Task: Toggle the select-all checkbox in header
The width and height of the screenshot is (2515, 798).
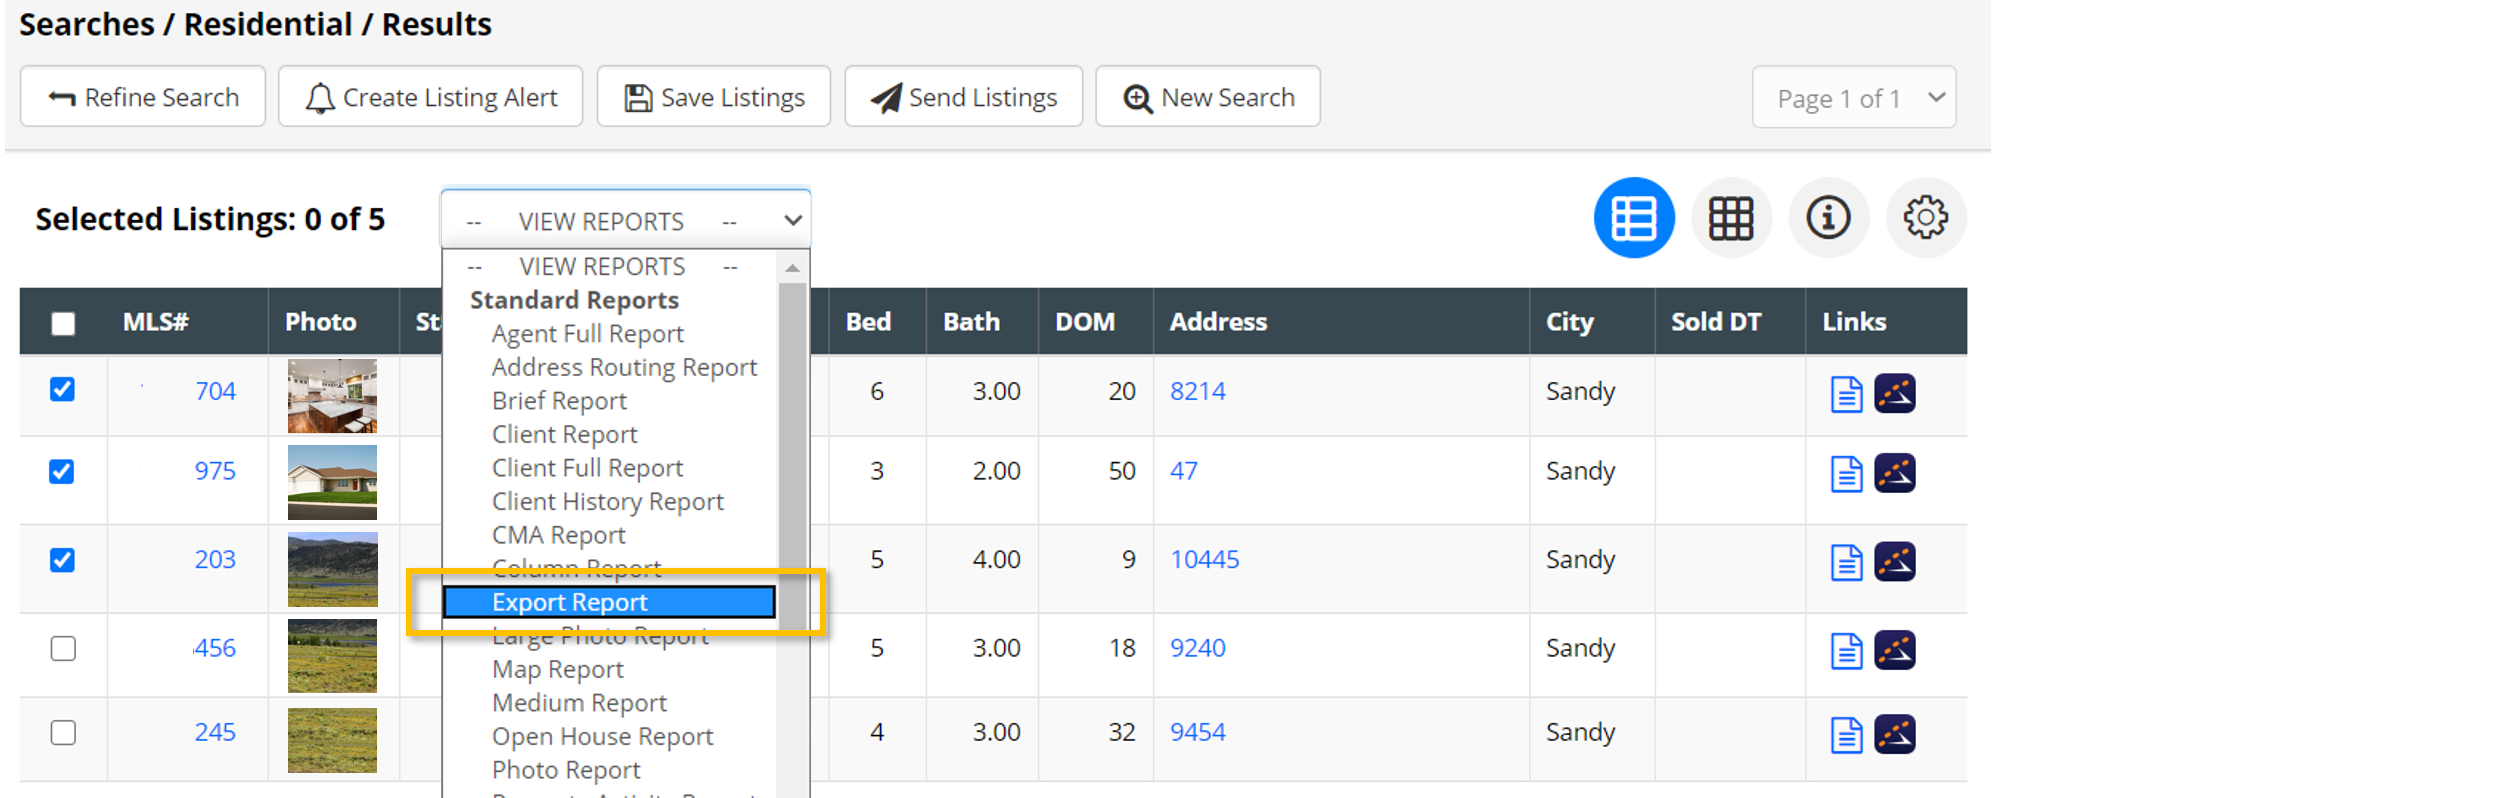Action: click(x=63, y=323)
